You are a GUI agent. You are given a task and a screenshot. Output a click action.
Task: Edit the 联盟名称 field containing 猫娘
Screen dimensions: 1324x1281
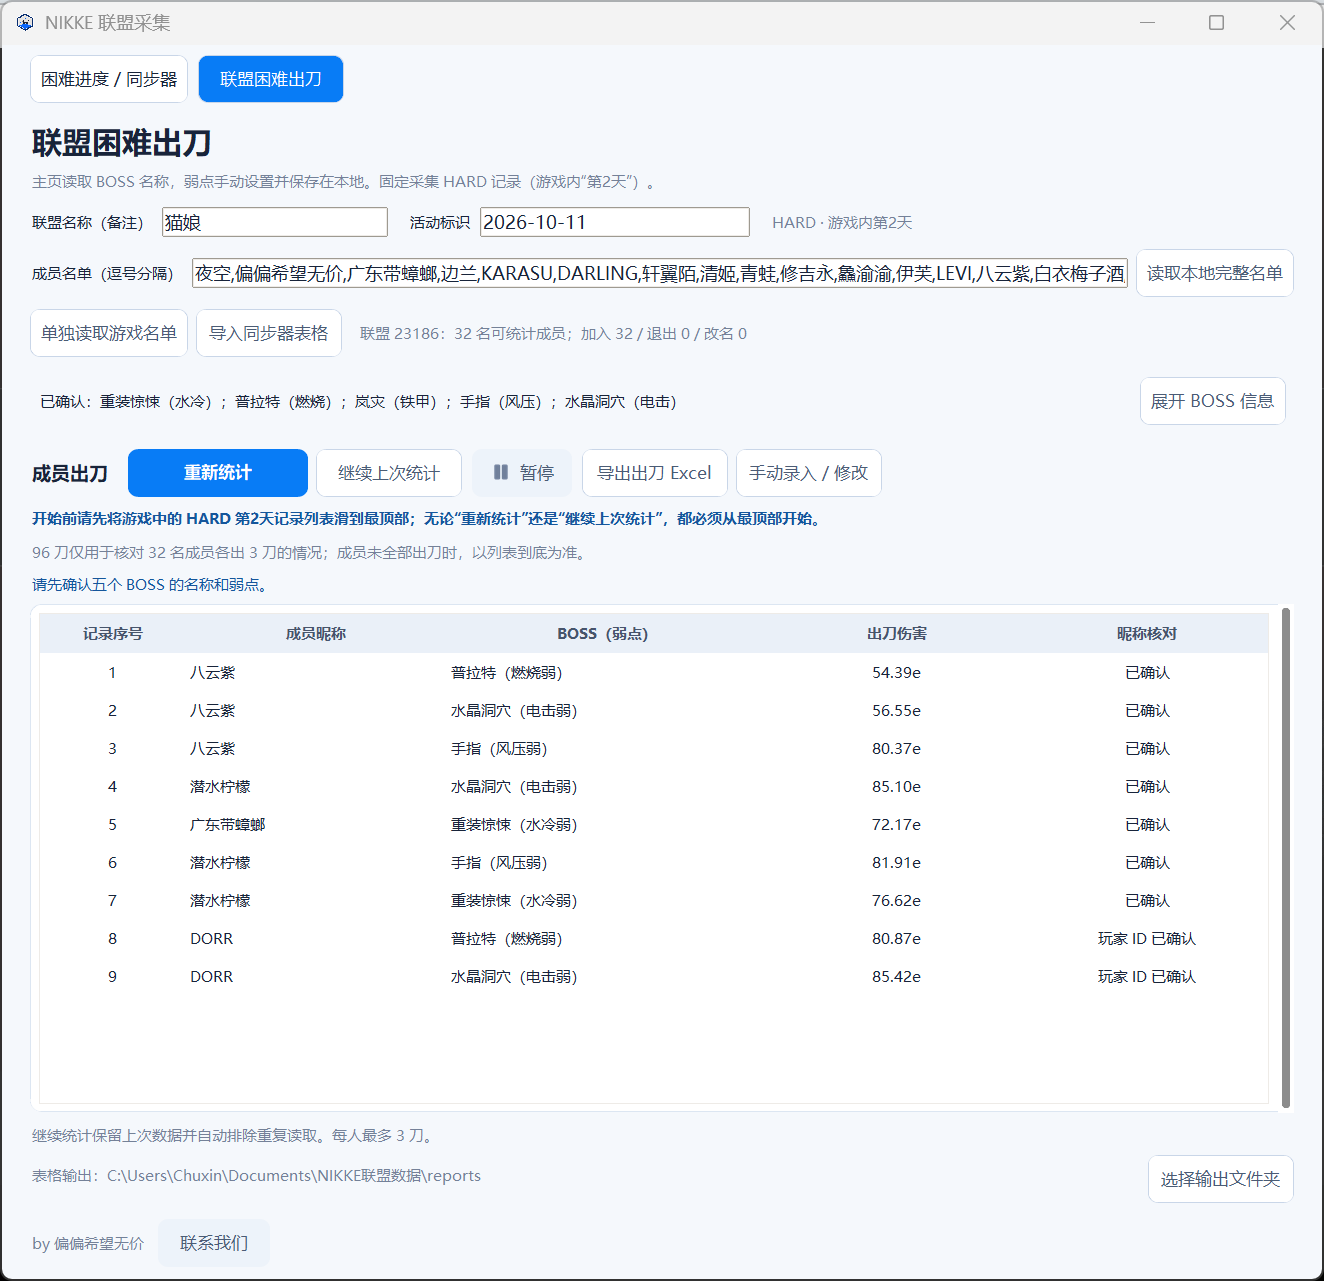(275, 222)
